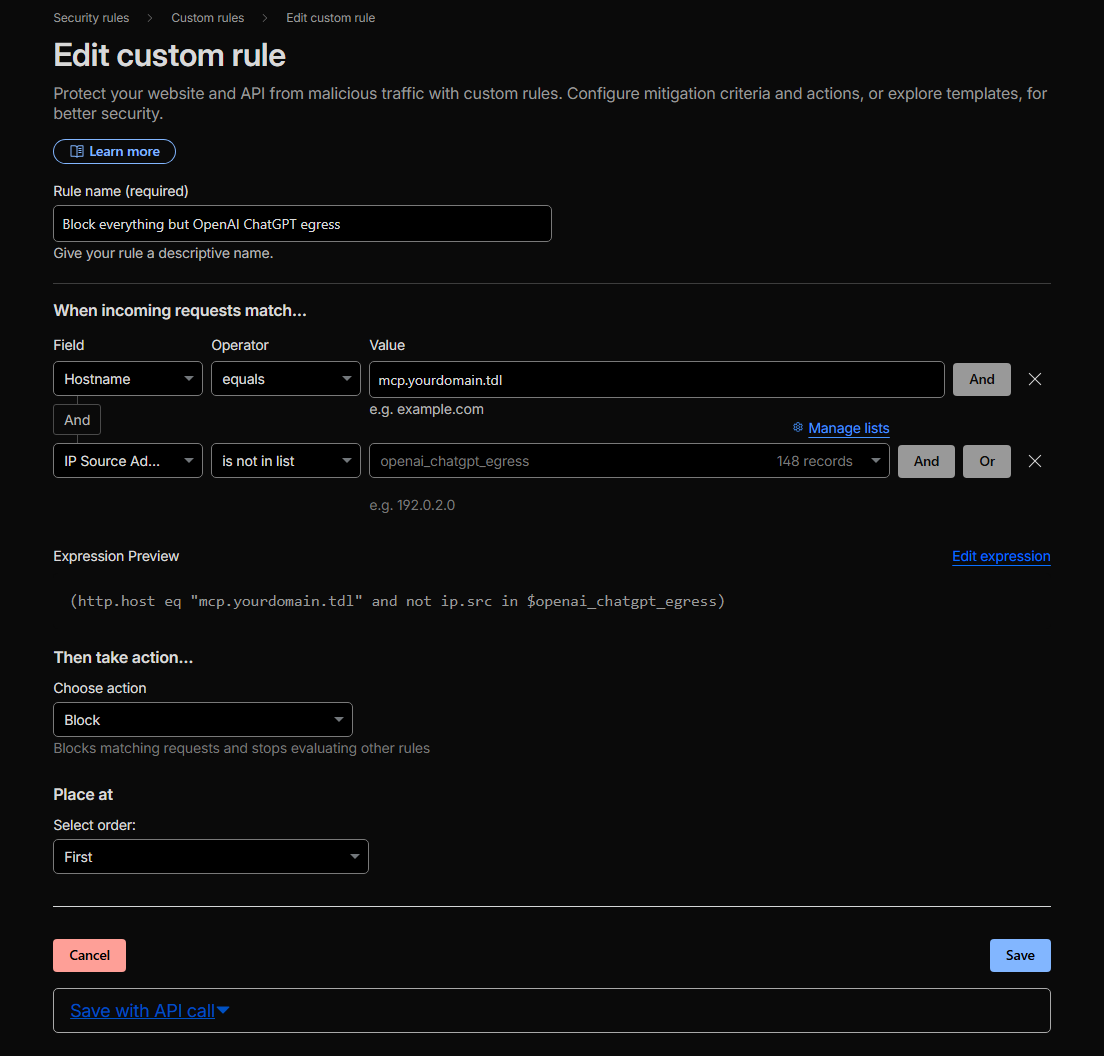This screenshot has width=1104, height=1056.
Task: Open the Choose action Block dropdown
Action: [x=203, y=720]
